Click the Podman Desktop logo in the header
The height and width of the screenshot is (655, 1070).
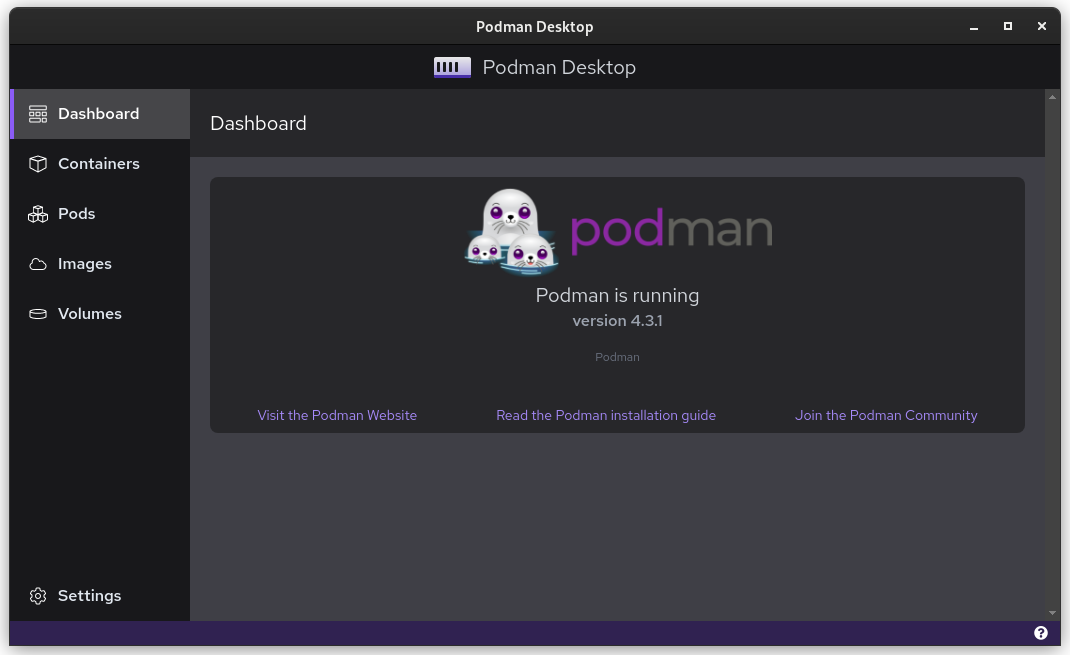[x=452, y=66]
